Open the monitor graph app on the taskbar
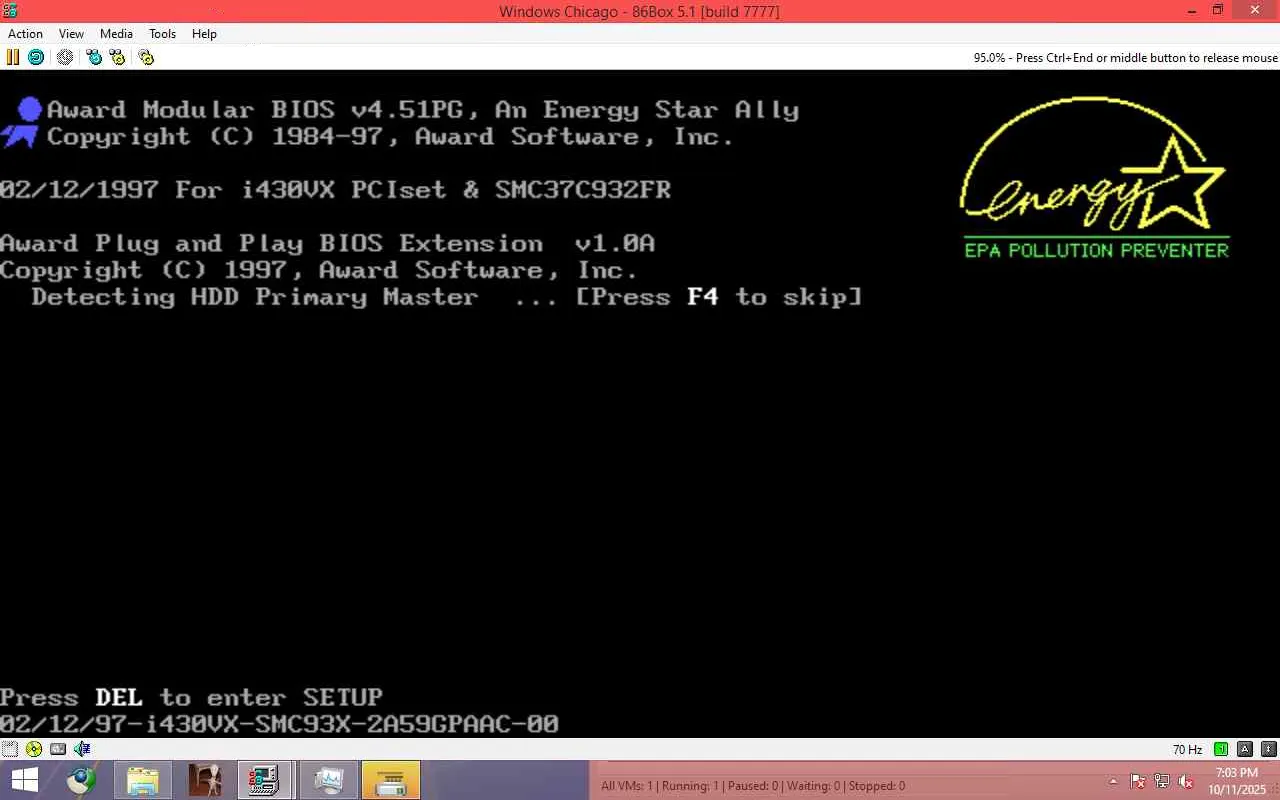Viewport: 1280px width, 800px height. click(x=328, y=780)
